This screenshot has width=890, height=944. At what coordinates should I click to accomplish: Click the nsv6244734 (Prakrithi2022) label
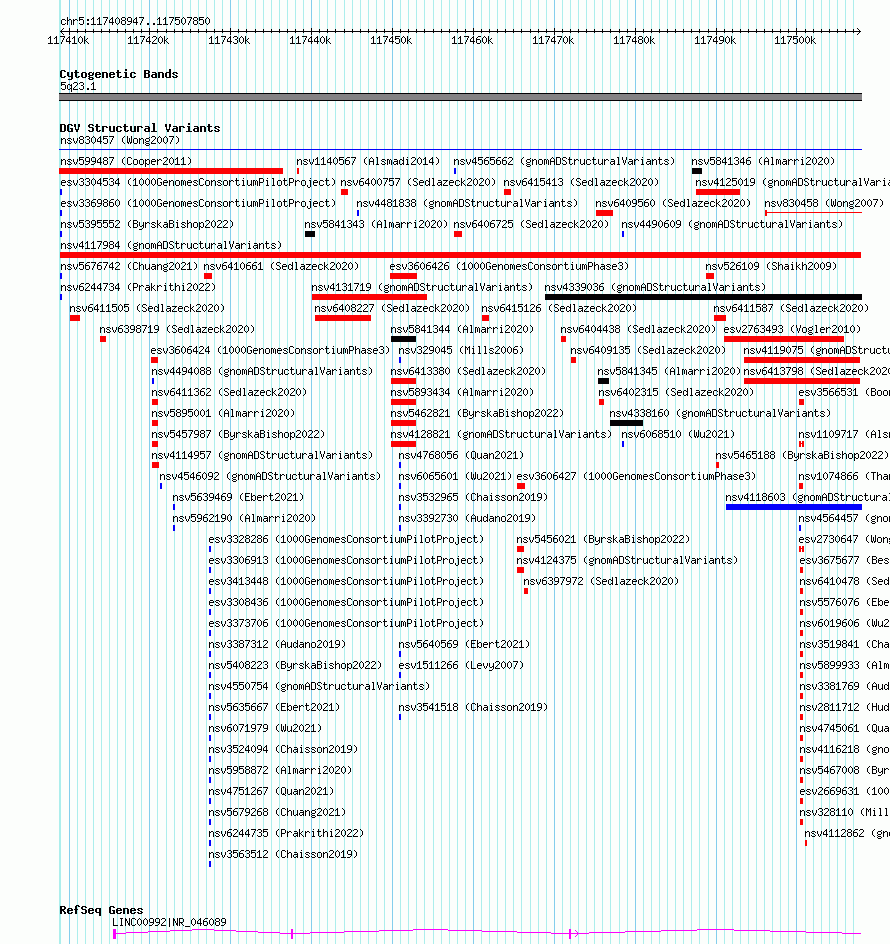point(138,287)
